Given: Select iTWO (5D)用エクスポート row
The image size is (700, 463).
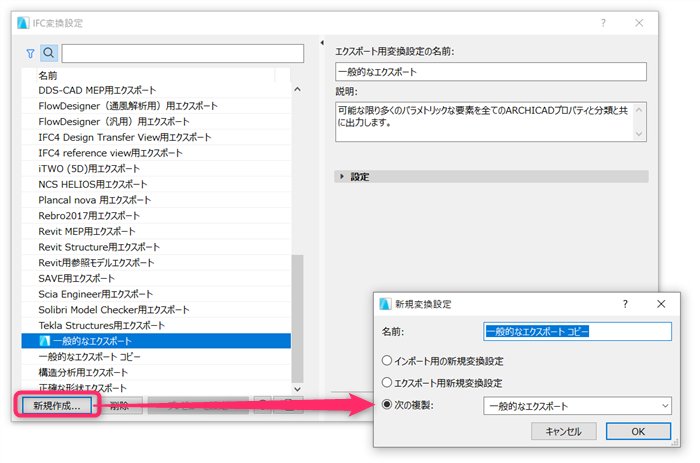Looking at the screenshot, I should tap(156, 168).
